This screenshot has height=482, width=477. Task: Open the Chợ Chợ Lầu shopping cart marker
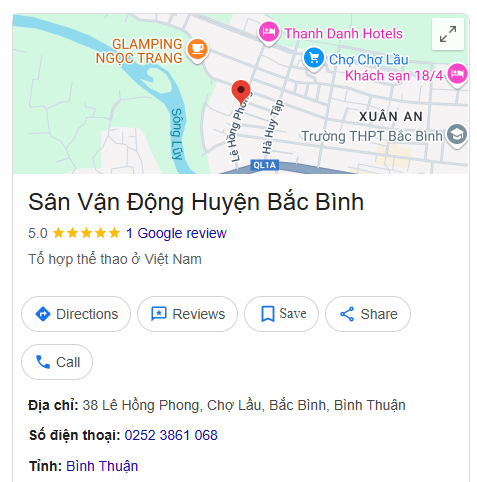[x=314, y=59]
